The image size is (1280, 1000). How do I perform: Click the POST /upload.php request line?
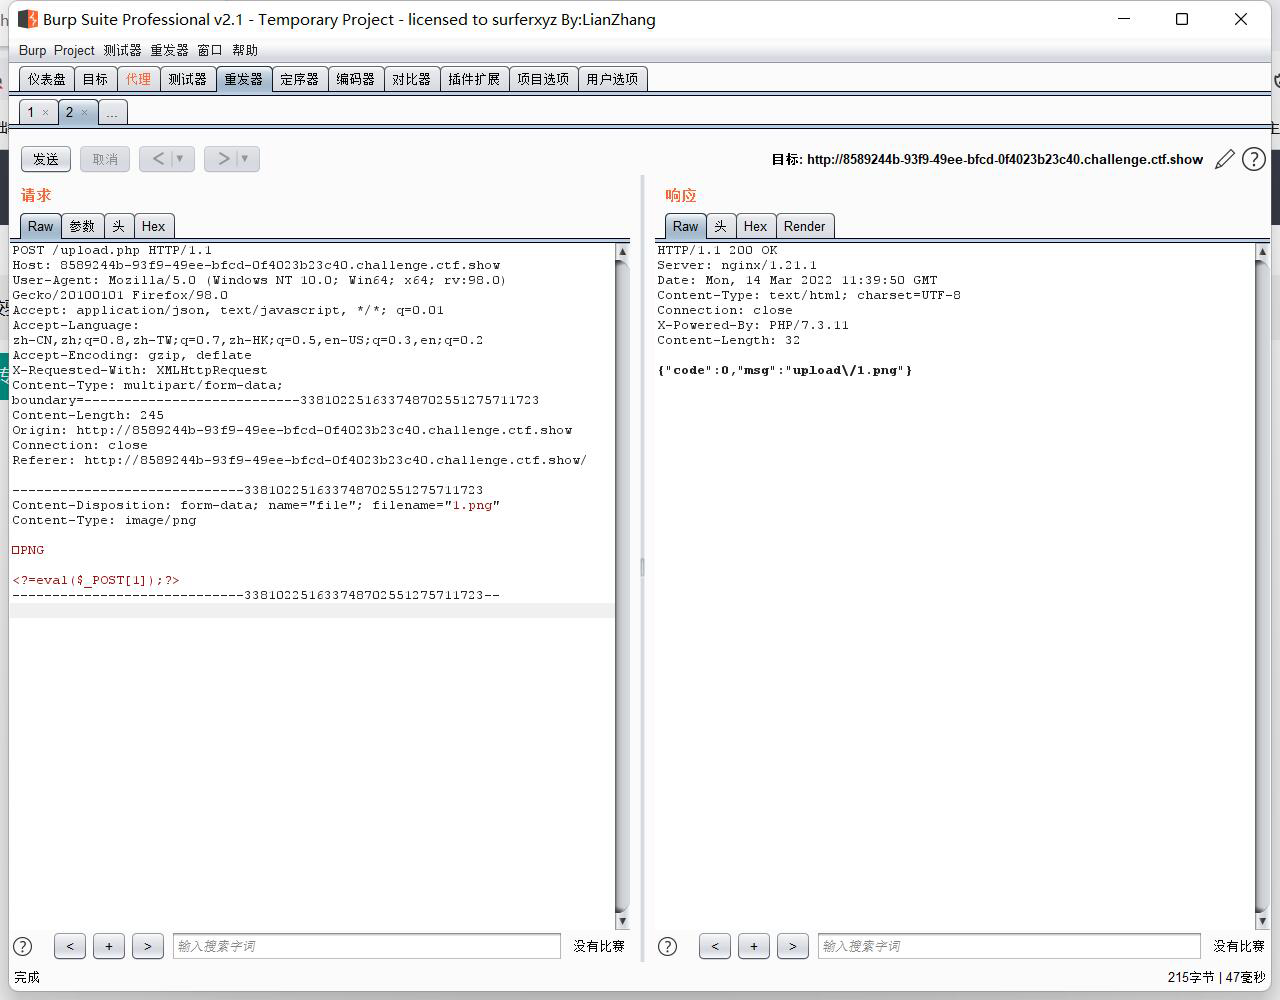112,250
